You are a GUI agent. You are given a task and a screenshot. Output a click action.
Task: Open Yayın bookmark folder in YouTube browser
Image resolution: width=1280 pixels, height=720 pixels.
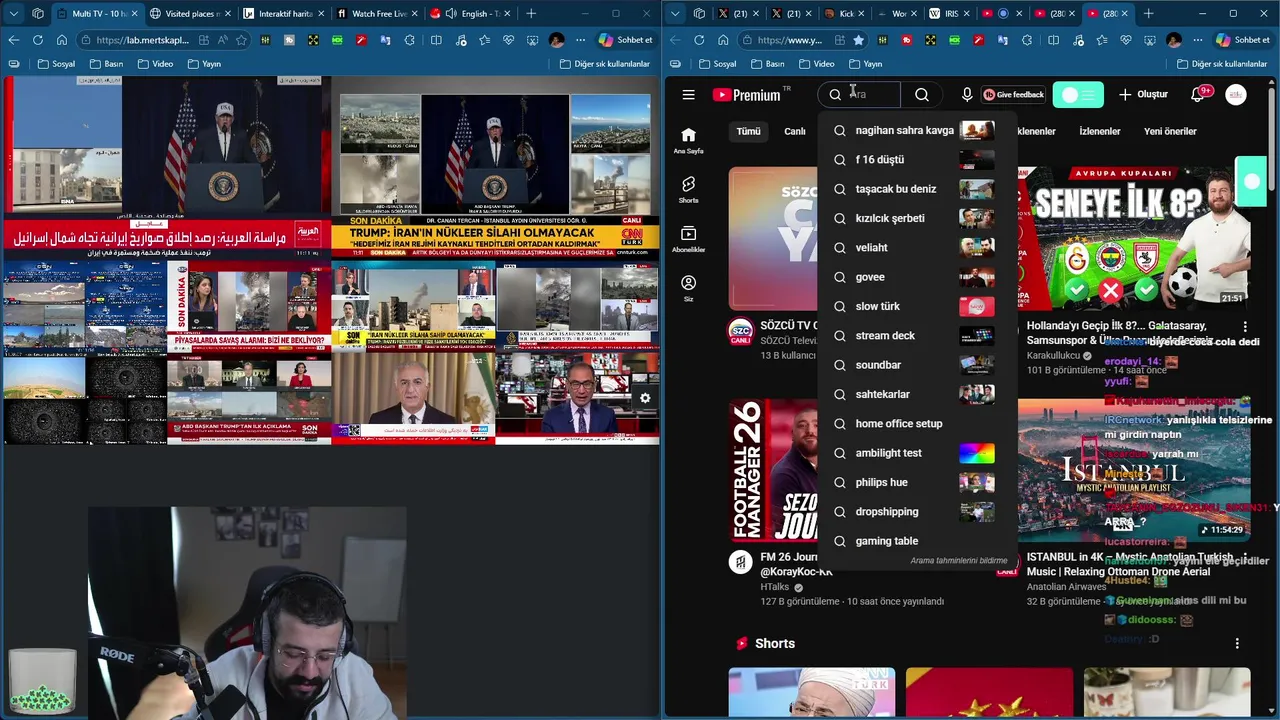(x=865, y=64)
